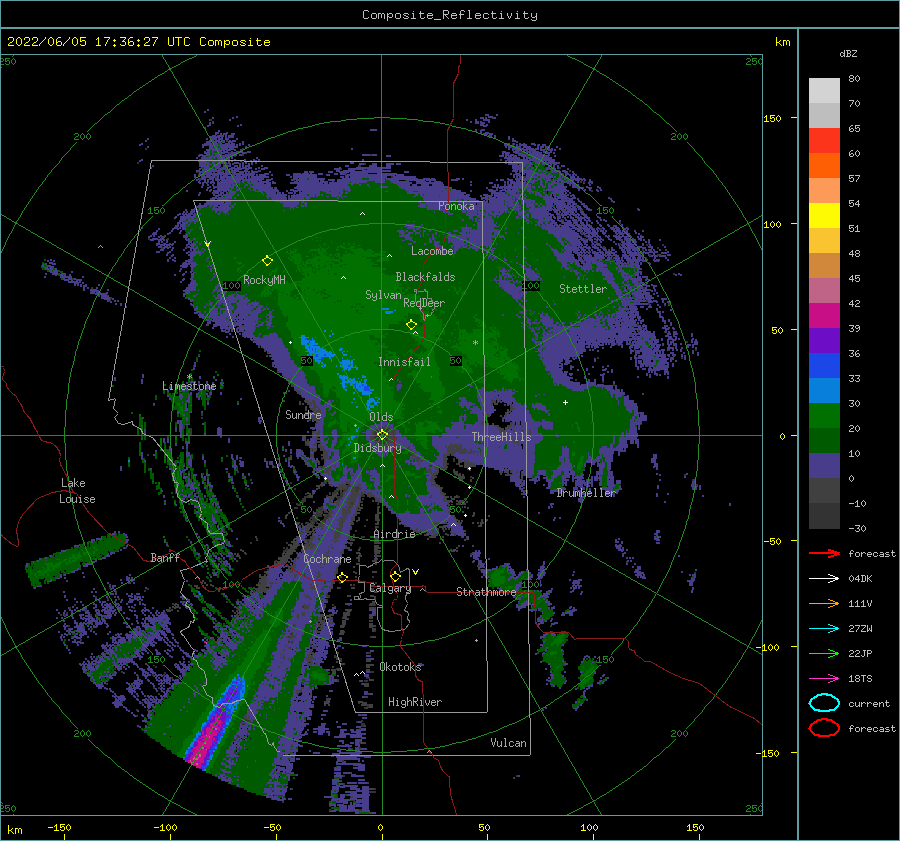
Task: Click the yellow diamond marker above RockyMH
Action: click(x=267, y=261)
